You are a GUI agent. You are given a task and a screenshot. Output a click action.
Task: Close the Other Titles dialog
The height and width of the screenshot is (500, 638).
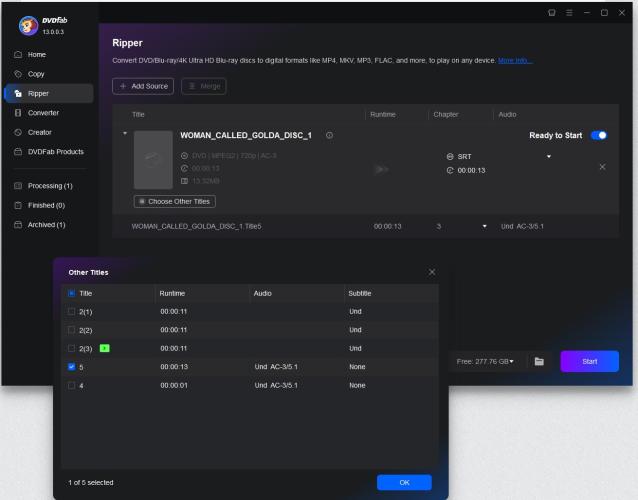pos(432,272)
